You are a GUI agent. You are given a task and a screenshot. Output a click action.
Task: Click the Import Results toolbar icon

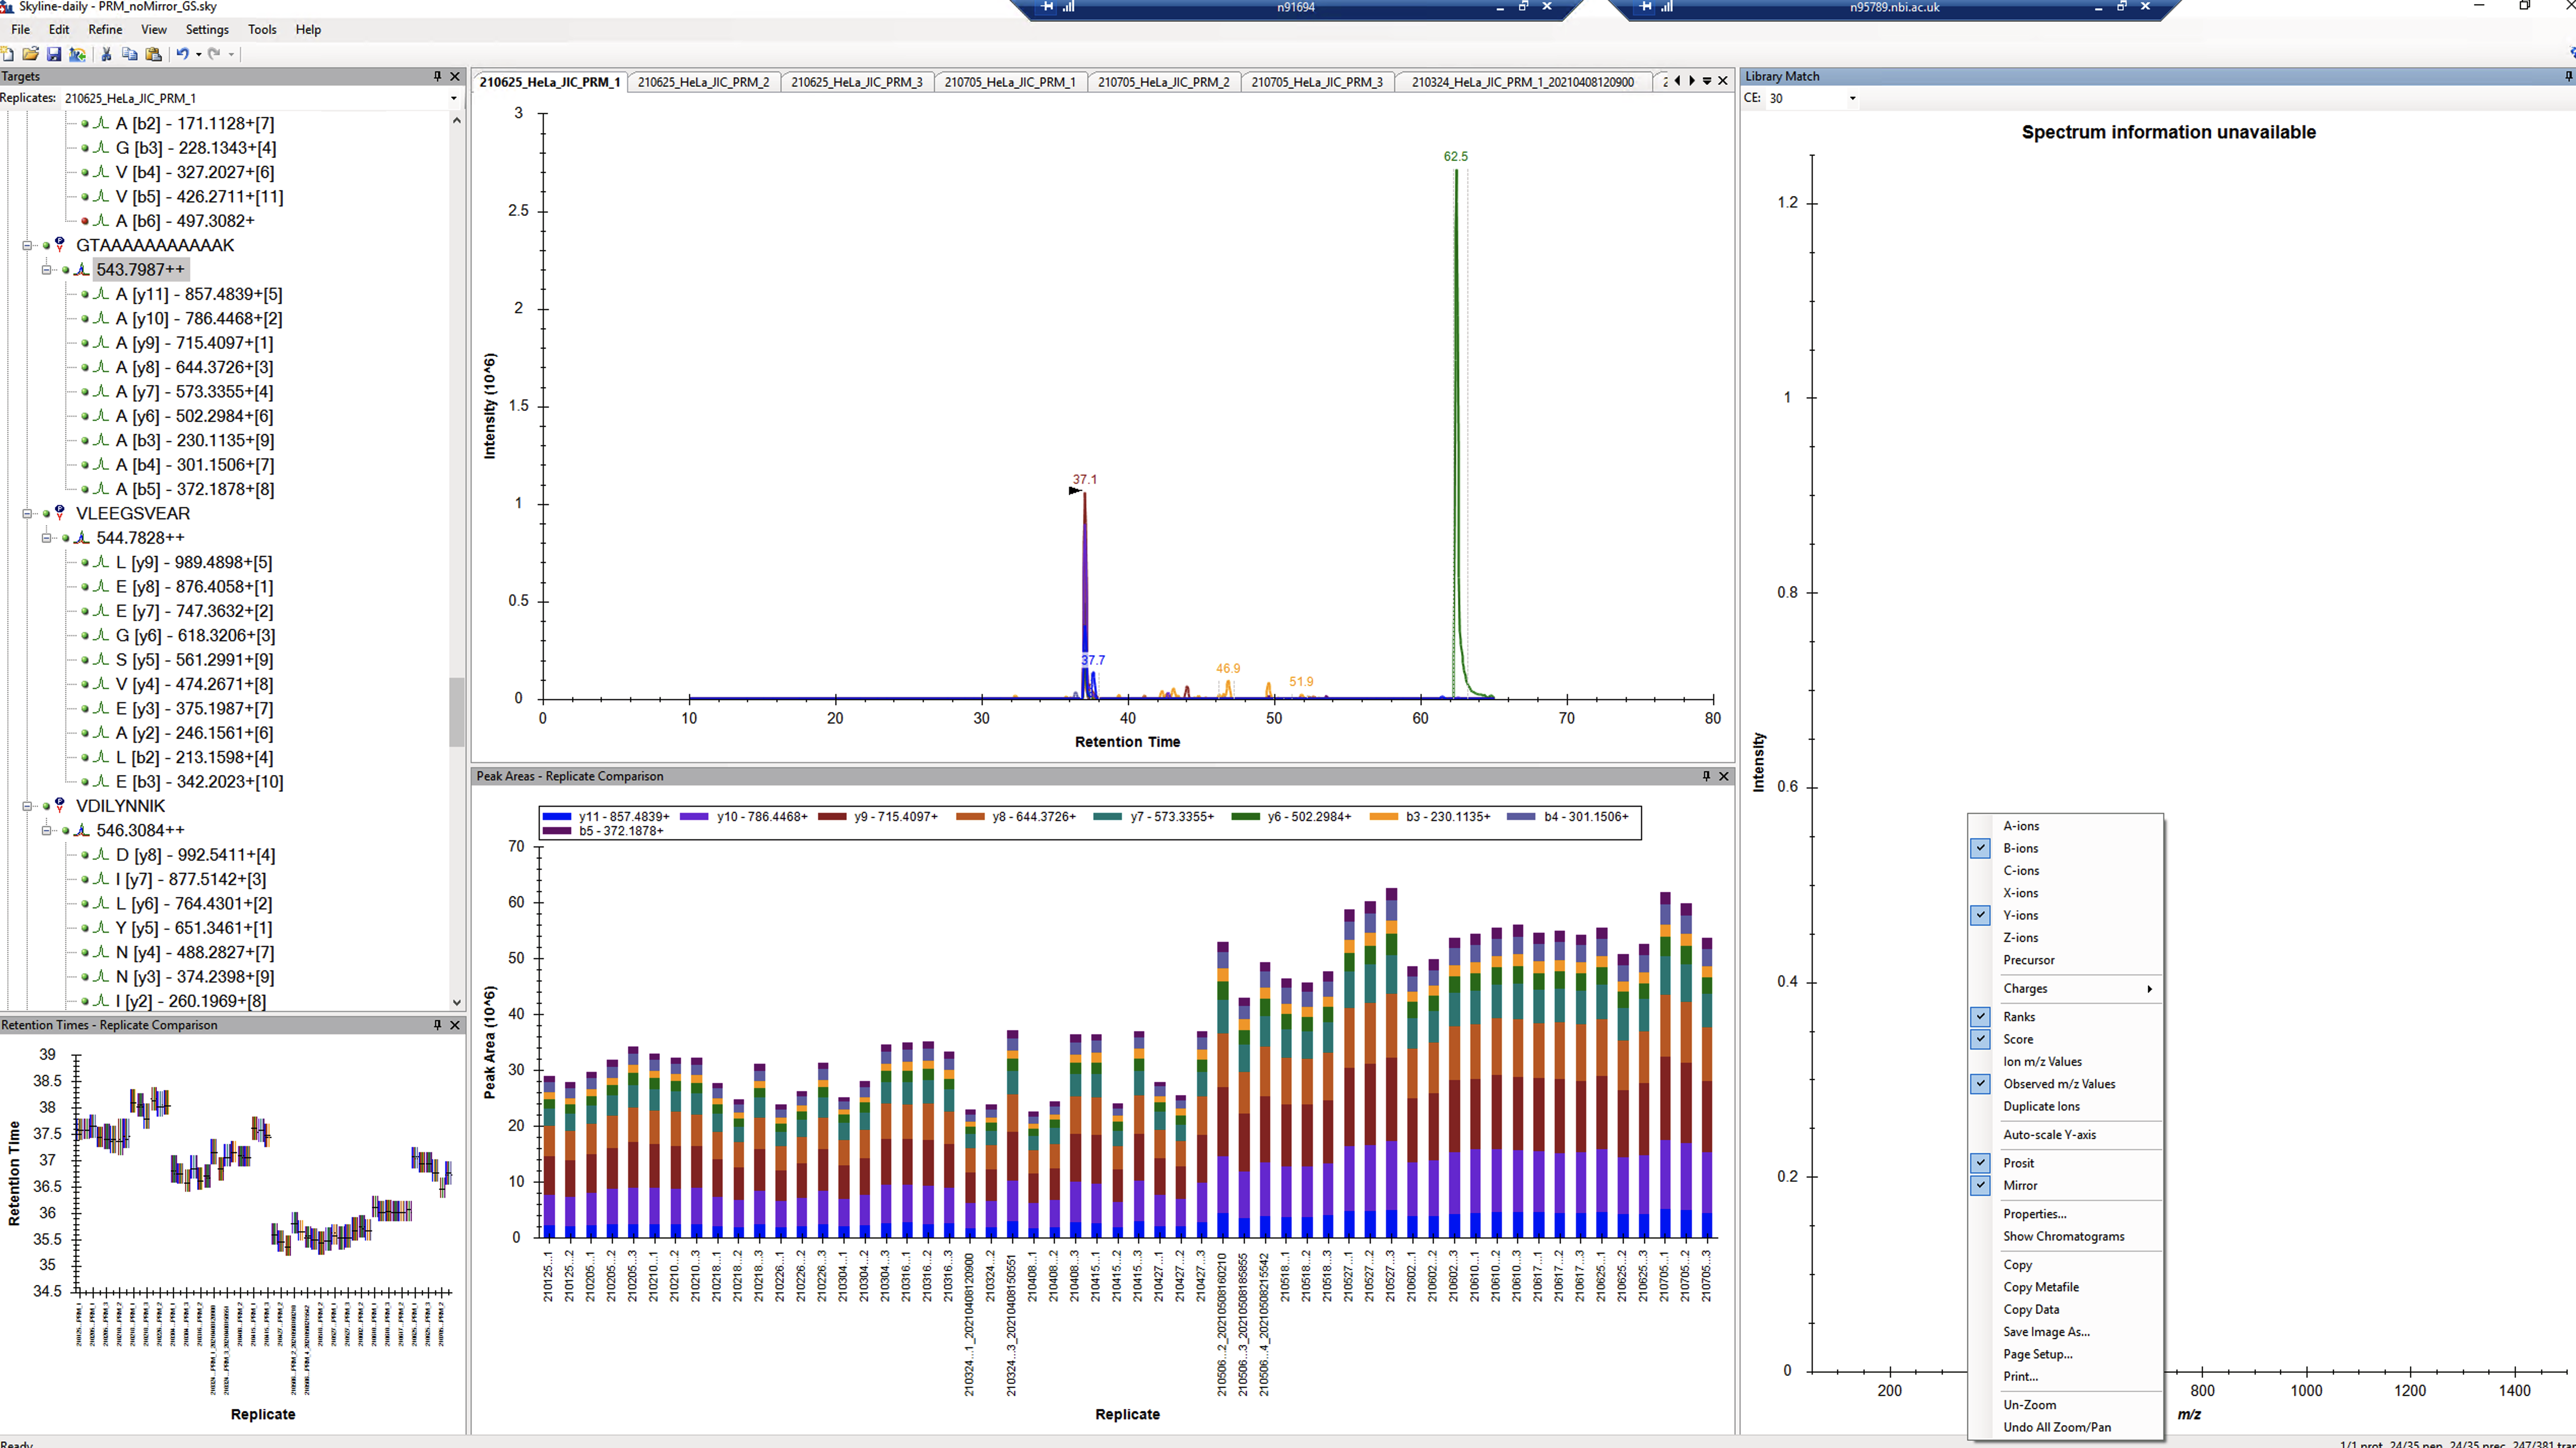tap(78, 54)
